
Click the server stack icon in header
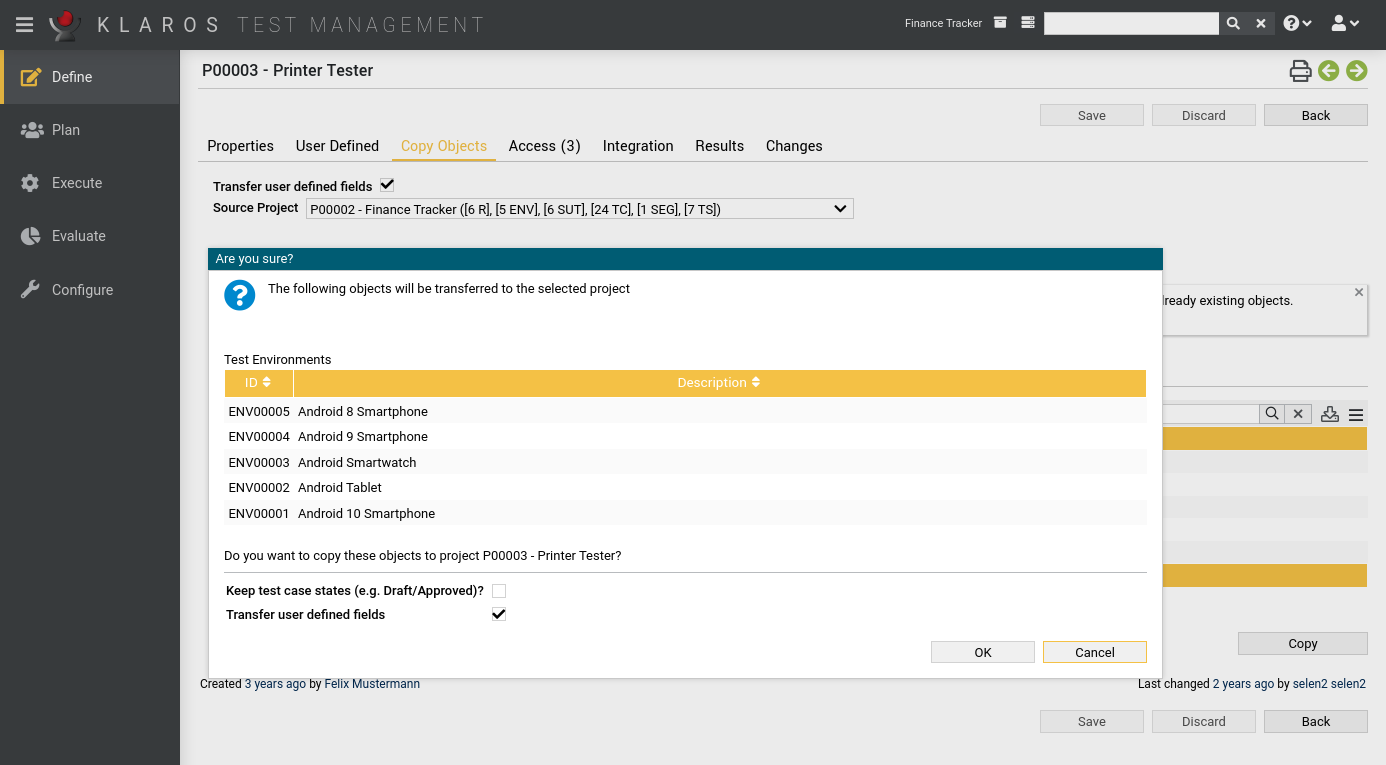[1027, 23]
